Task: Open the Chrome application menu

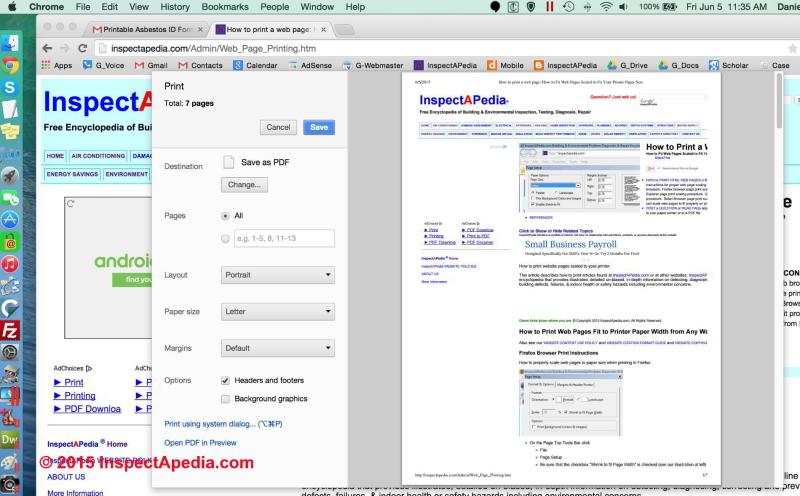Action: pyautogui.click(x=46, y=7)
